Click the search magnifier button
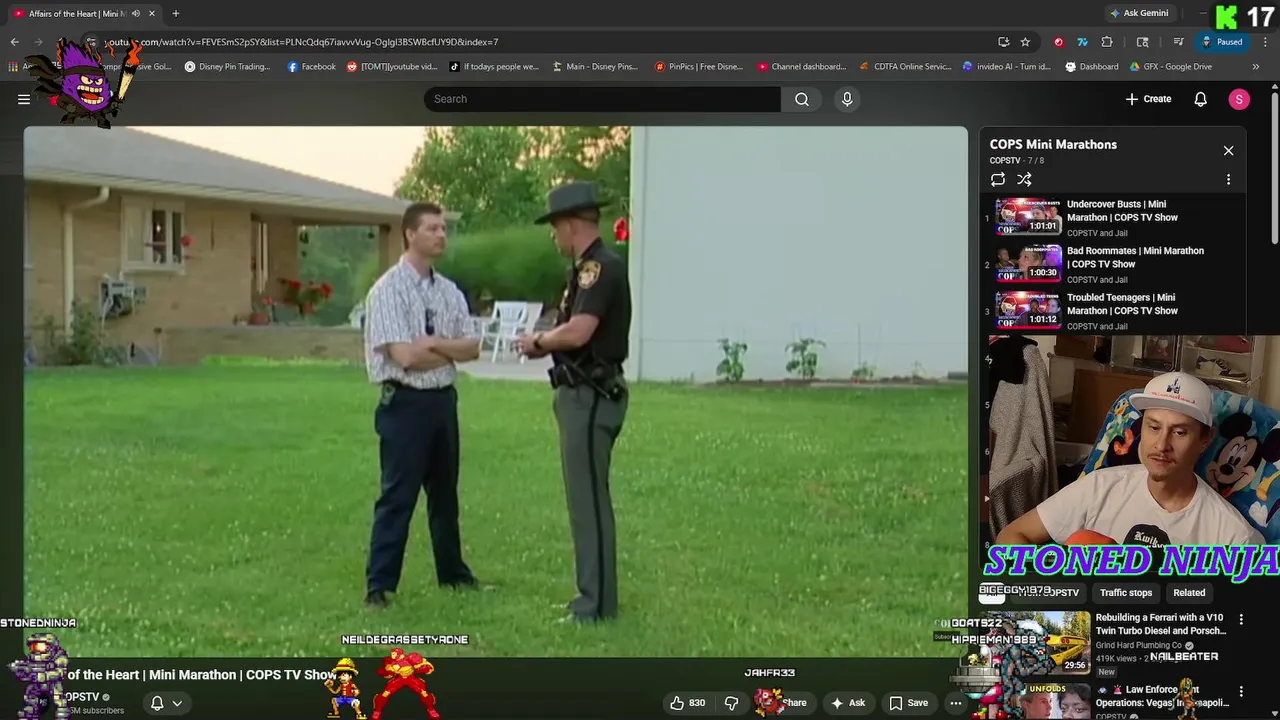The image size is (1280, 720). (x=802, y=99)
